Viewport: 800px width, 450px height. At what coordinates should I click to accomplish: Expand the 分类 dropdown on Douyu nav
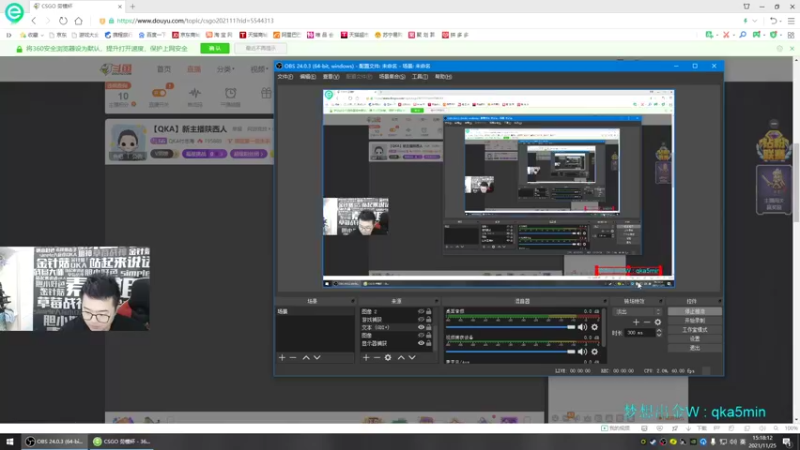pos(226,69)
